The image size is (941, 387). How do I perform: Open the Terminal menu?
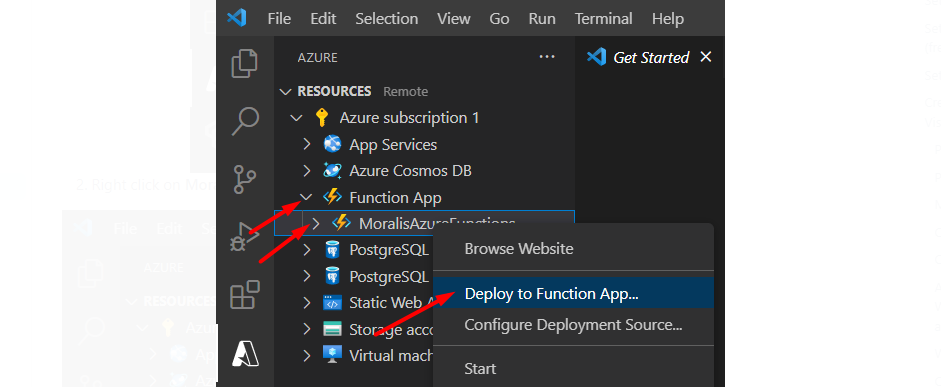603,19
